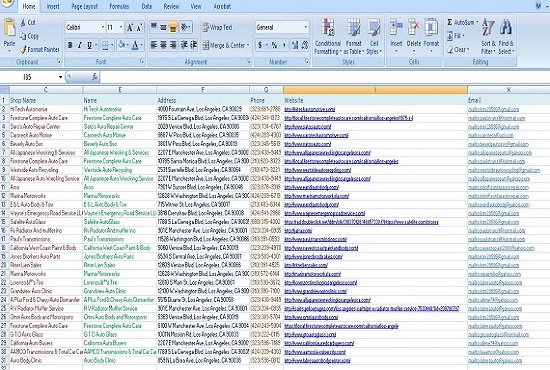
Task: Apply comma style
Action: (284, 45)
